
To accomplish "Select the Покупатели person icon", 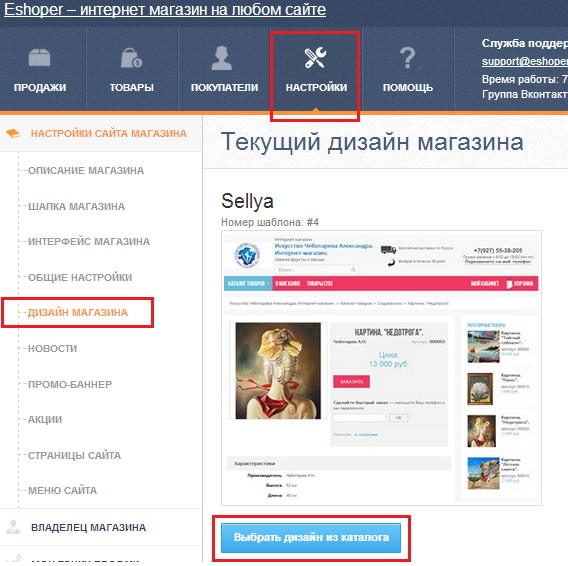I will (x=221, y=58).
